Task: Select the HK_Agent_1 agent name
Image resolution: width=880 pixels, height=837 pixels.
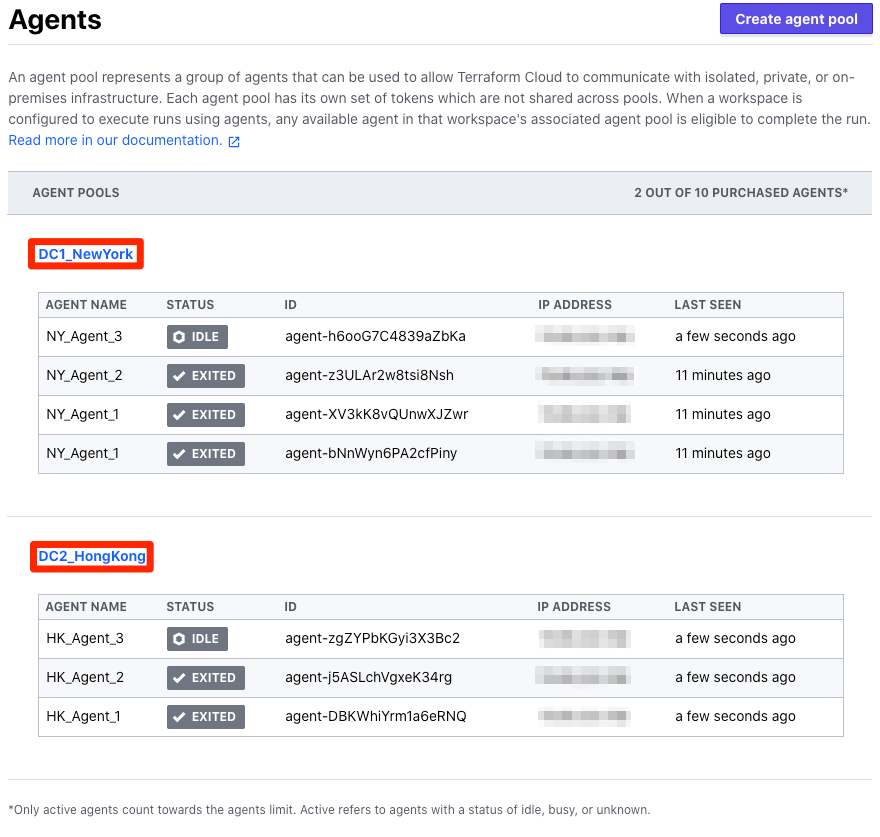Action: tap(83, 717)
